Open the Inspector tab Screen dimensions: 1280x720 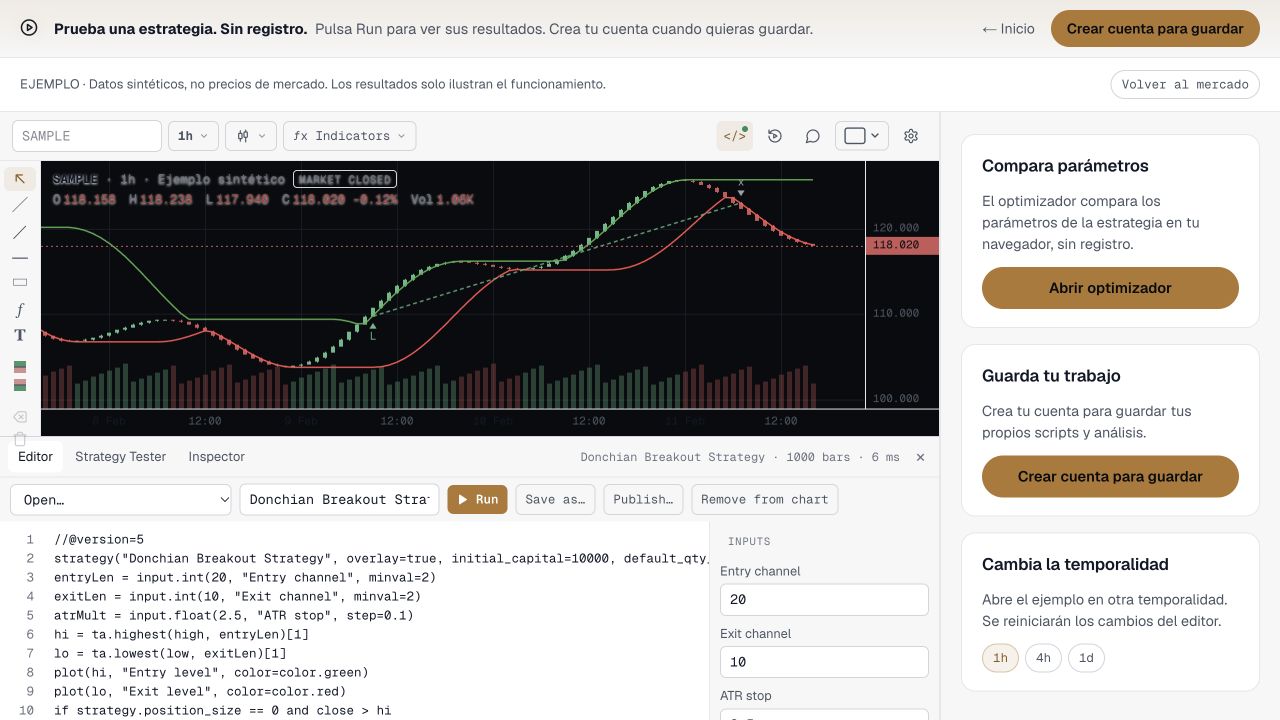click(x=217, y=457)
